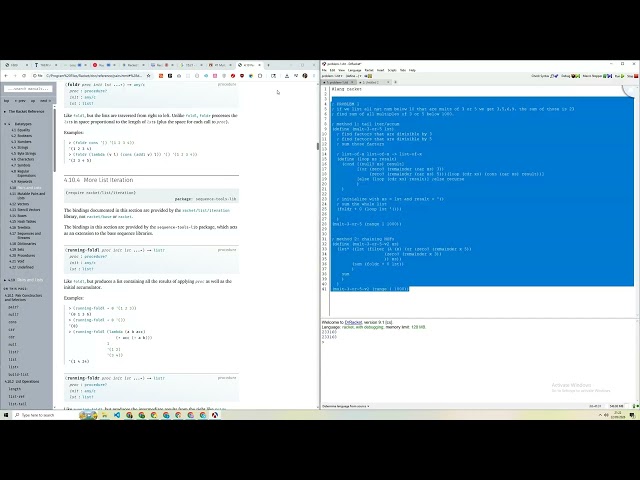Open the DrRacket Edit menu
The image size is (640, 480).
(x=332, y=70)
